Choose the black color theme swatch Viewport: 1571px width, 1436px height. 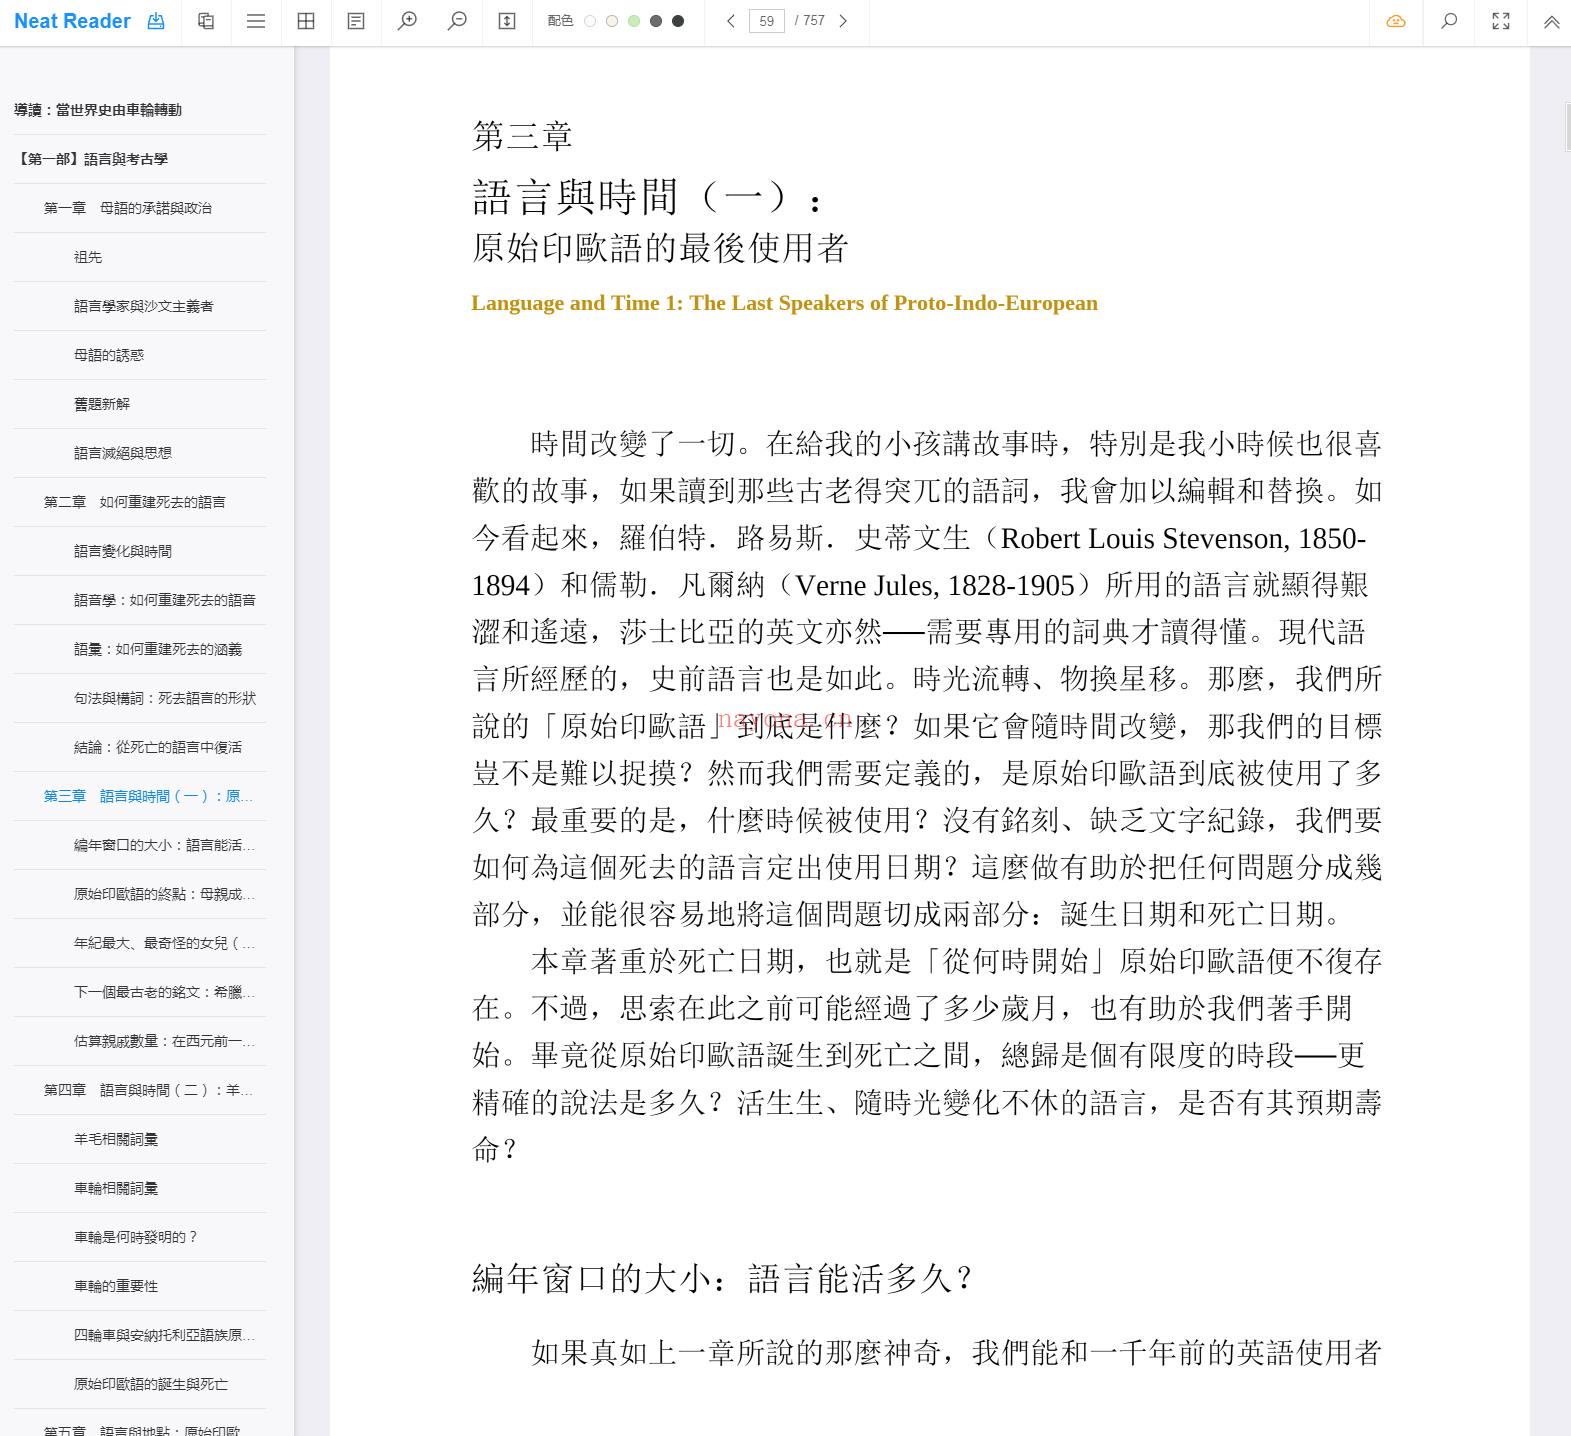(x=678, y=21)
